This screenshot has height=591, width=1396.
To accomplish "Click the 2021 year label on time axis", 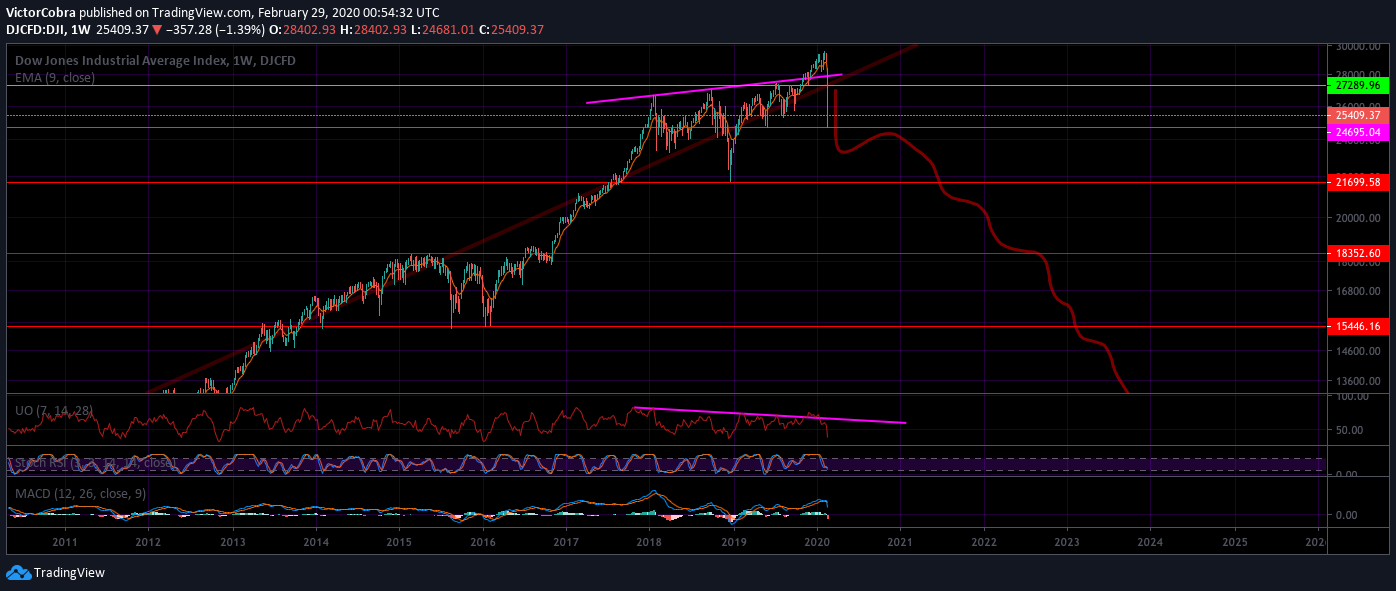I will pyautogui.click(x=900, y=542).
